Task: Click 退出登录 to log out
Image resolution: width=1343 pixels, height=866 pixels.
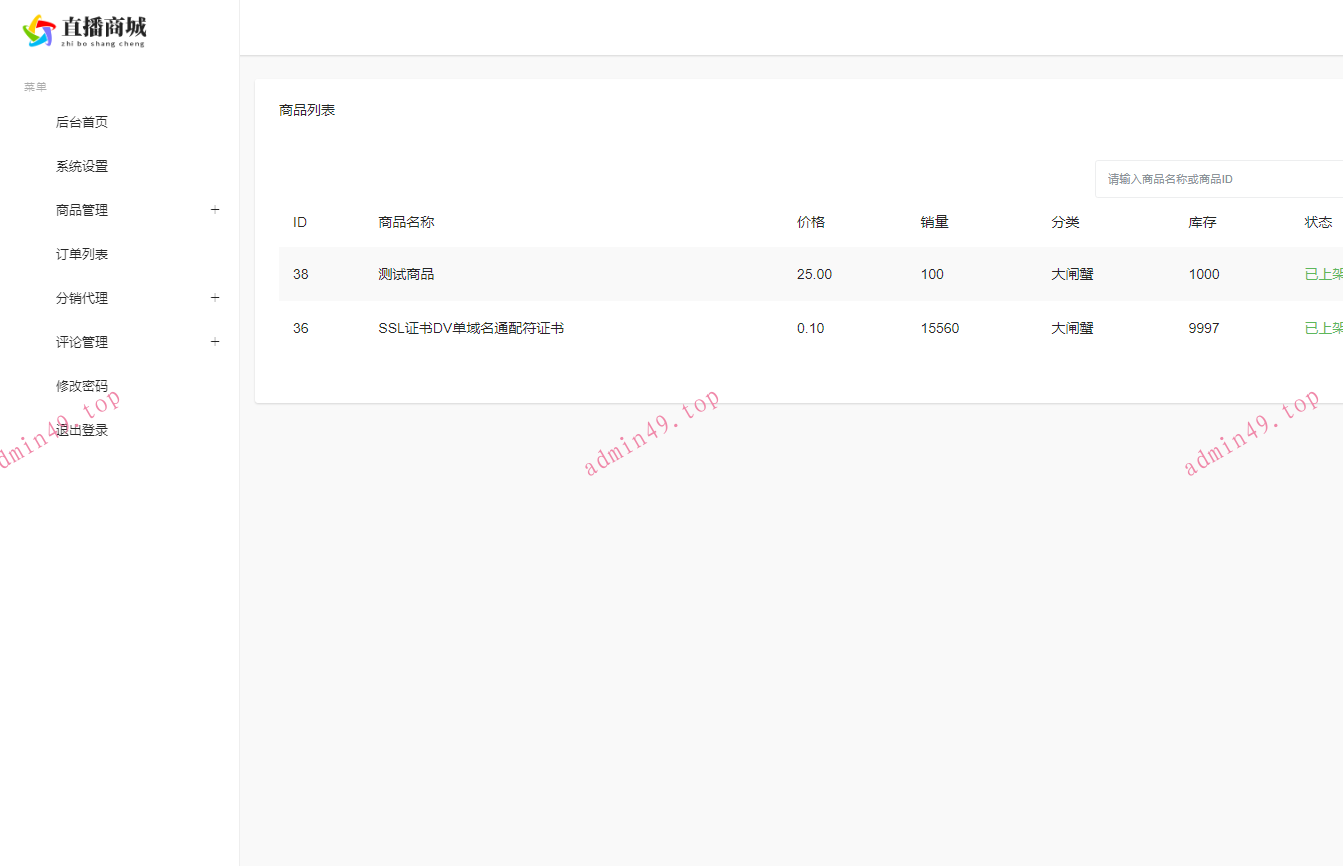Action: pos(82,430)
